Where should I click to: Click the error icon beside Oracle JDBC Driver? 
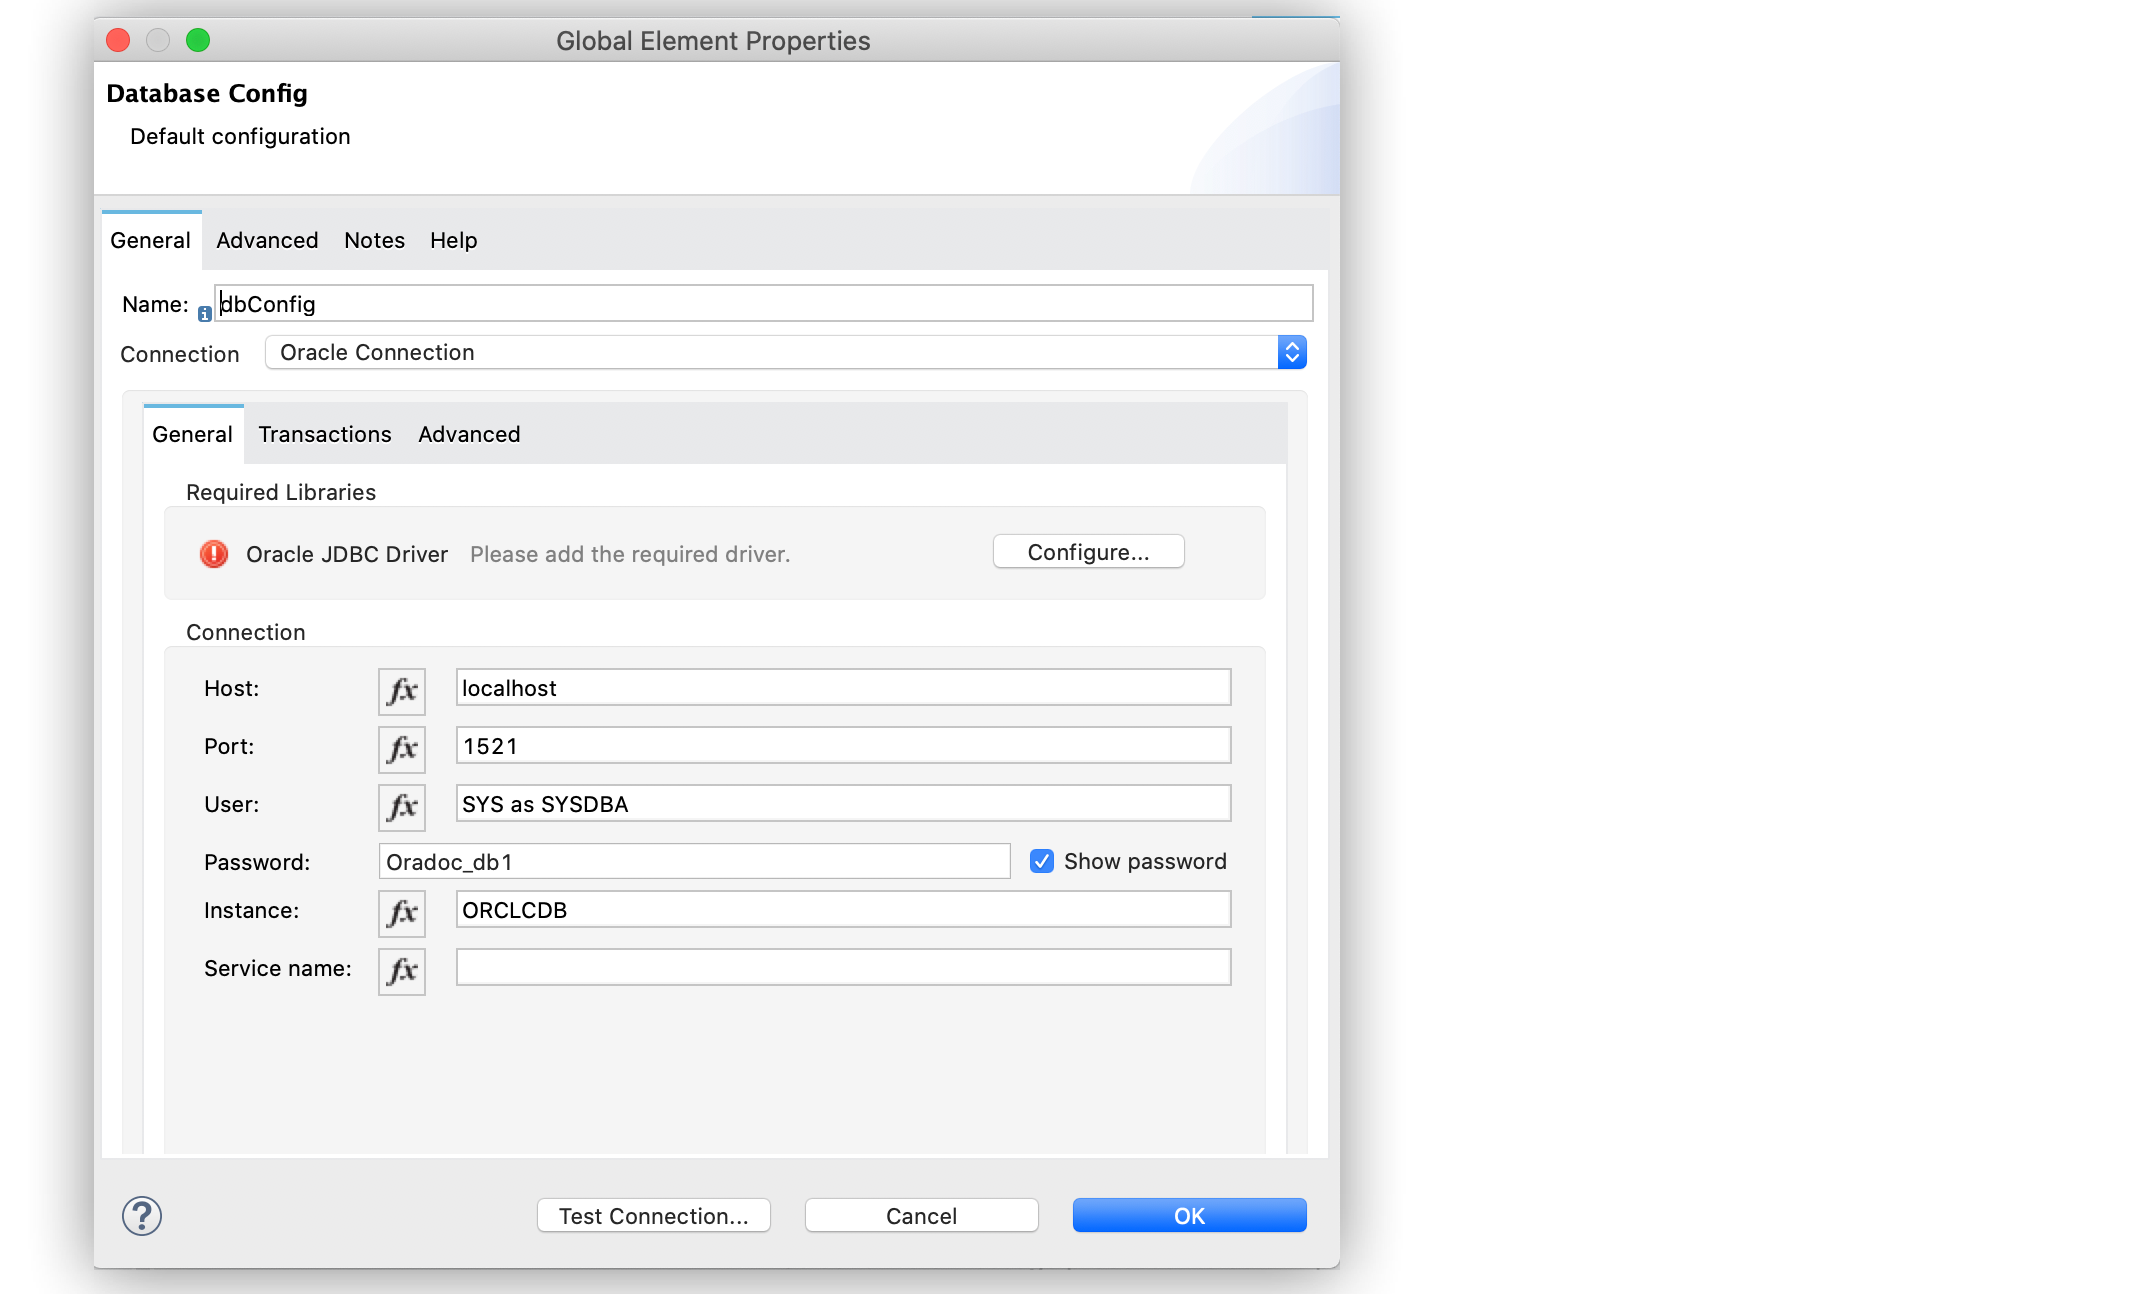tap(212, 554)
